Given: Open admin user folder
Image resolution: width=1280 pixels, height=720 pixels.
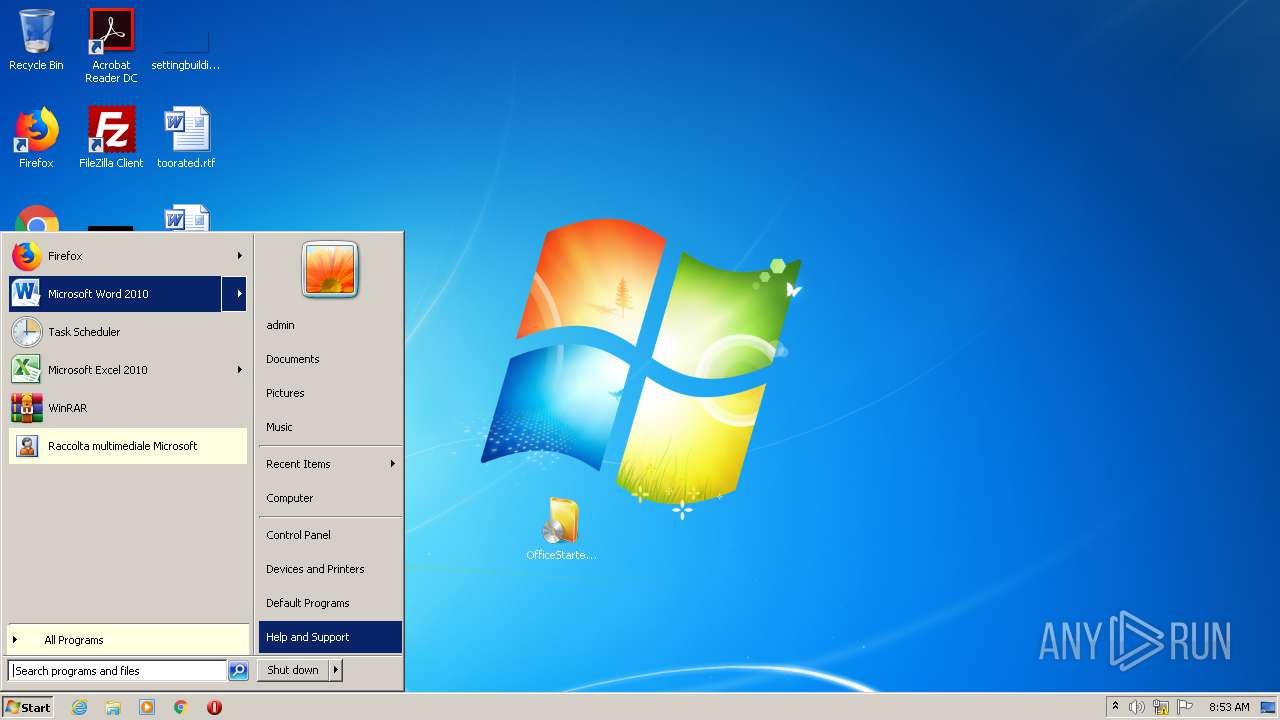Looking at the screenshot, I should click(x=330, y=325).
